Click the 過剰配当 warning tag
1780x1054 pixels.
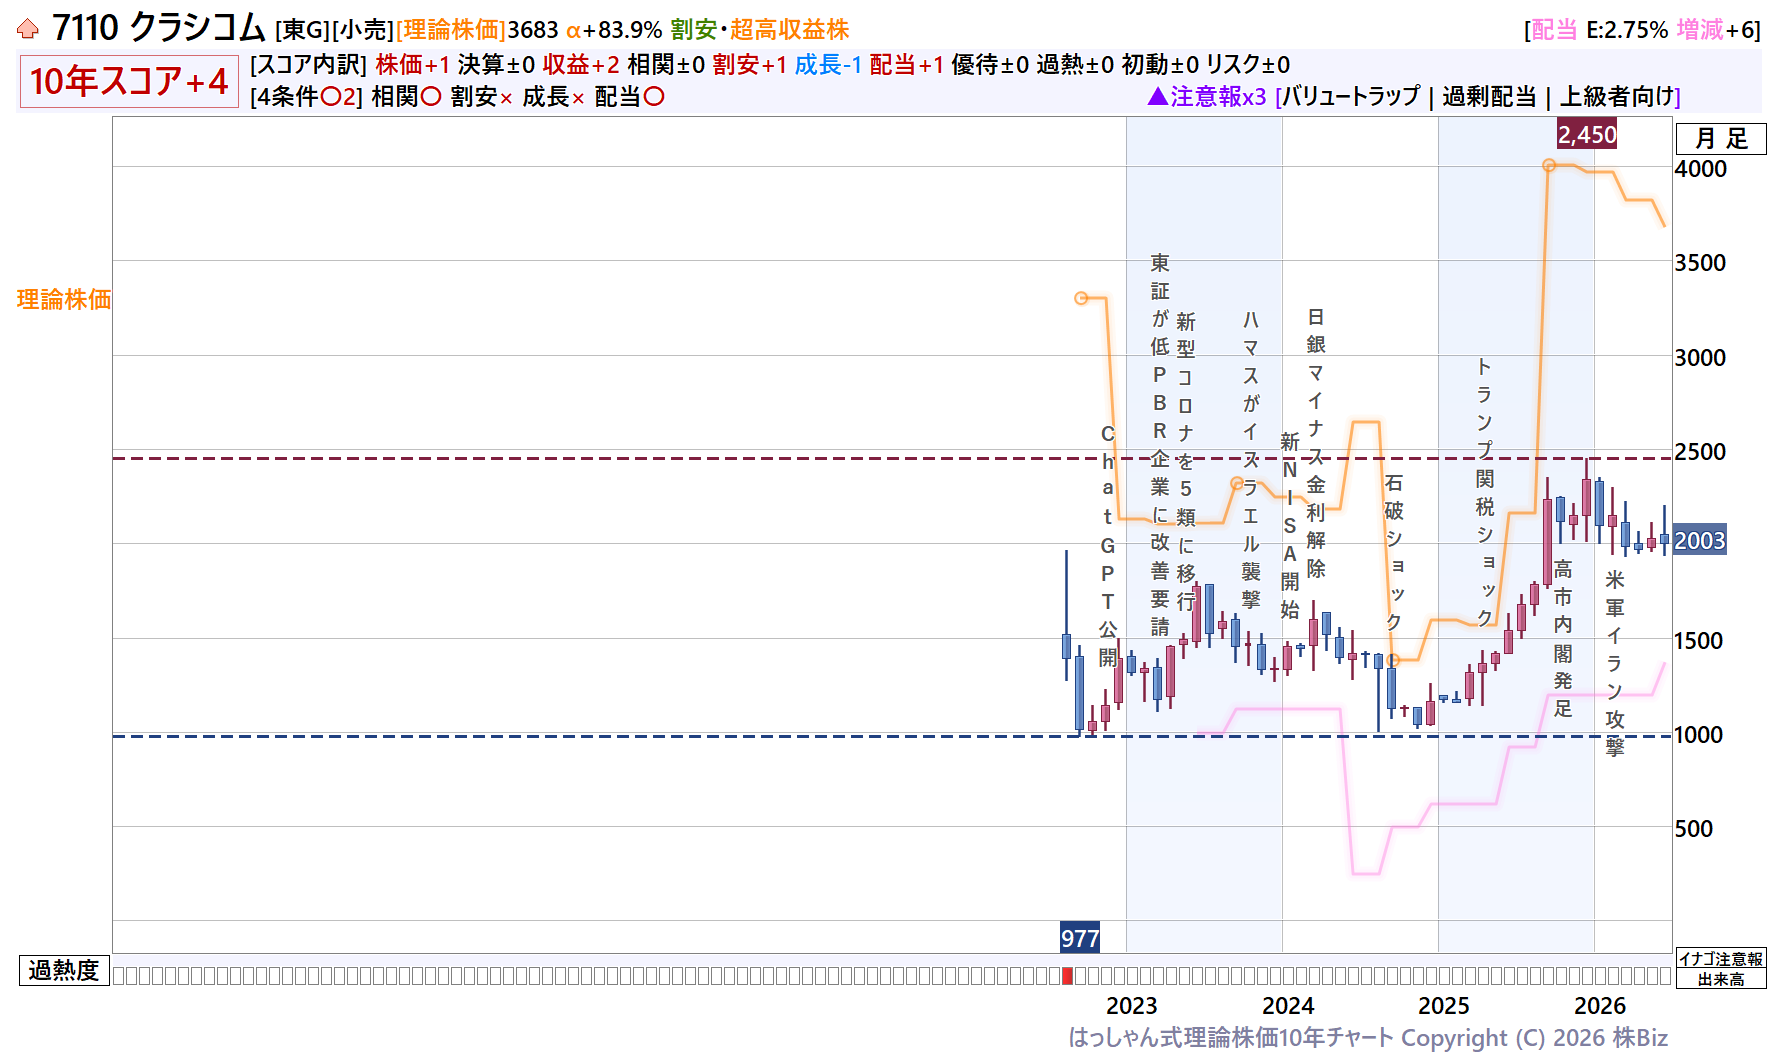pos(1489,97)
